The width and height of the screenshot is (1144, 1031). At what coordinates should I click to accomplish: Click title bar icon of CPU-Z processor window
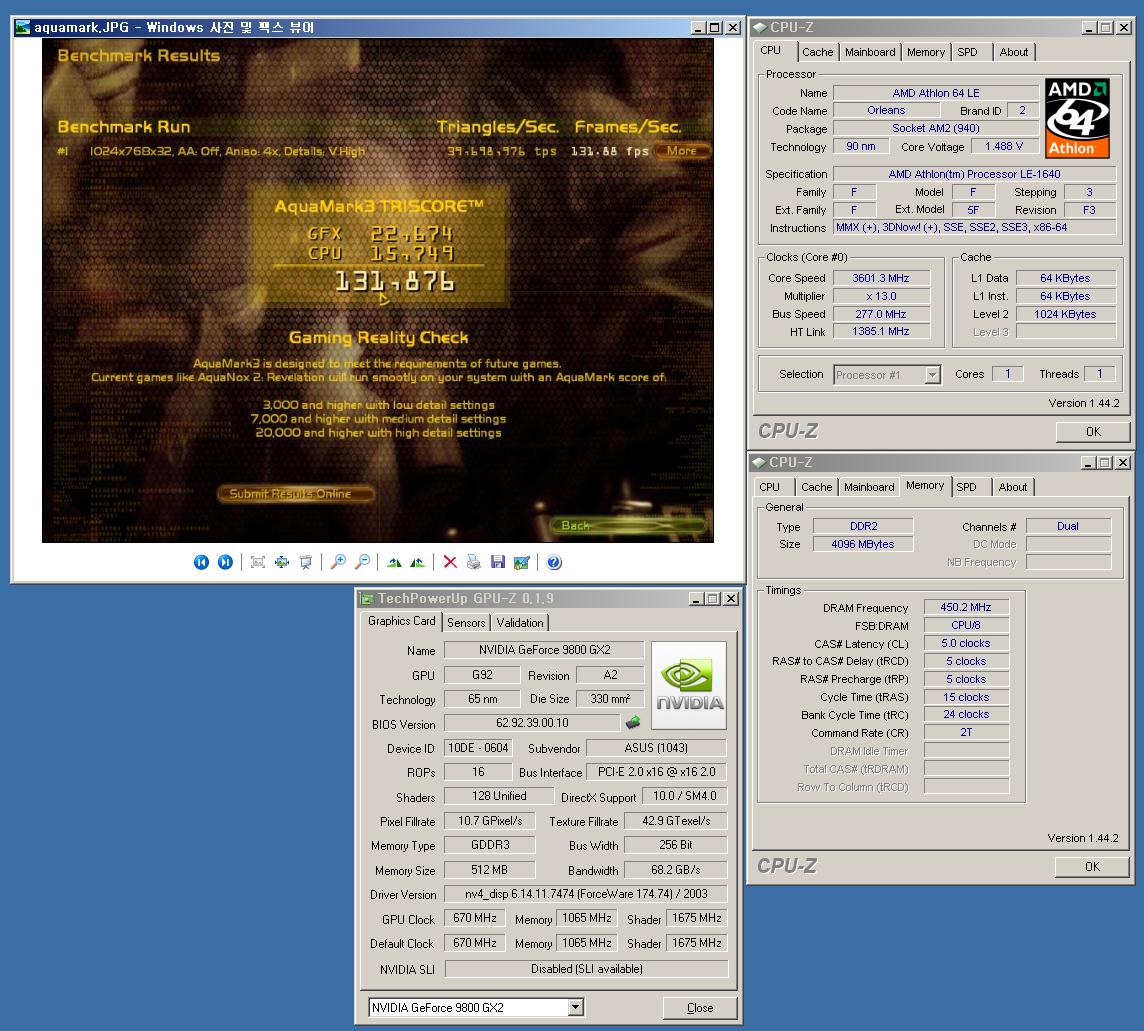760,28
